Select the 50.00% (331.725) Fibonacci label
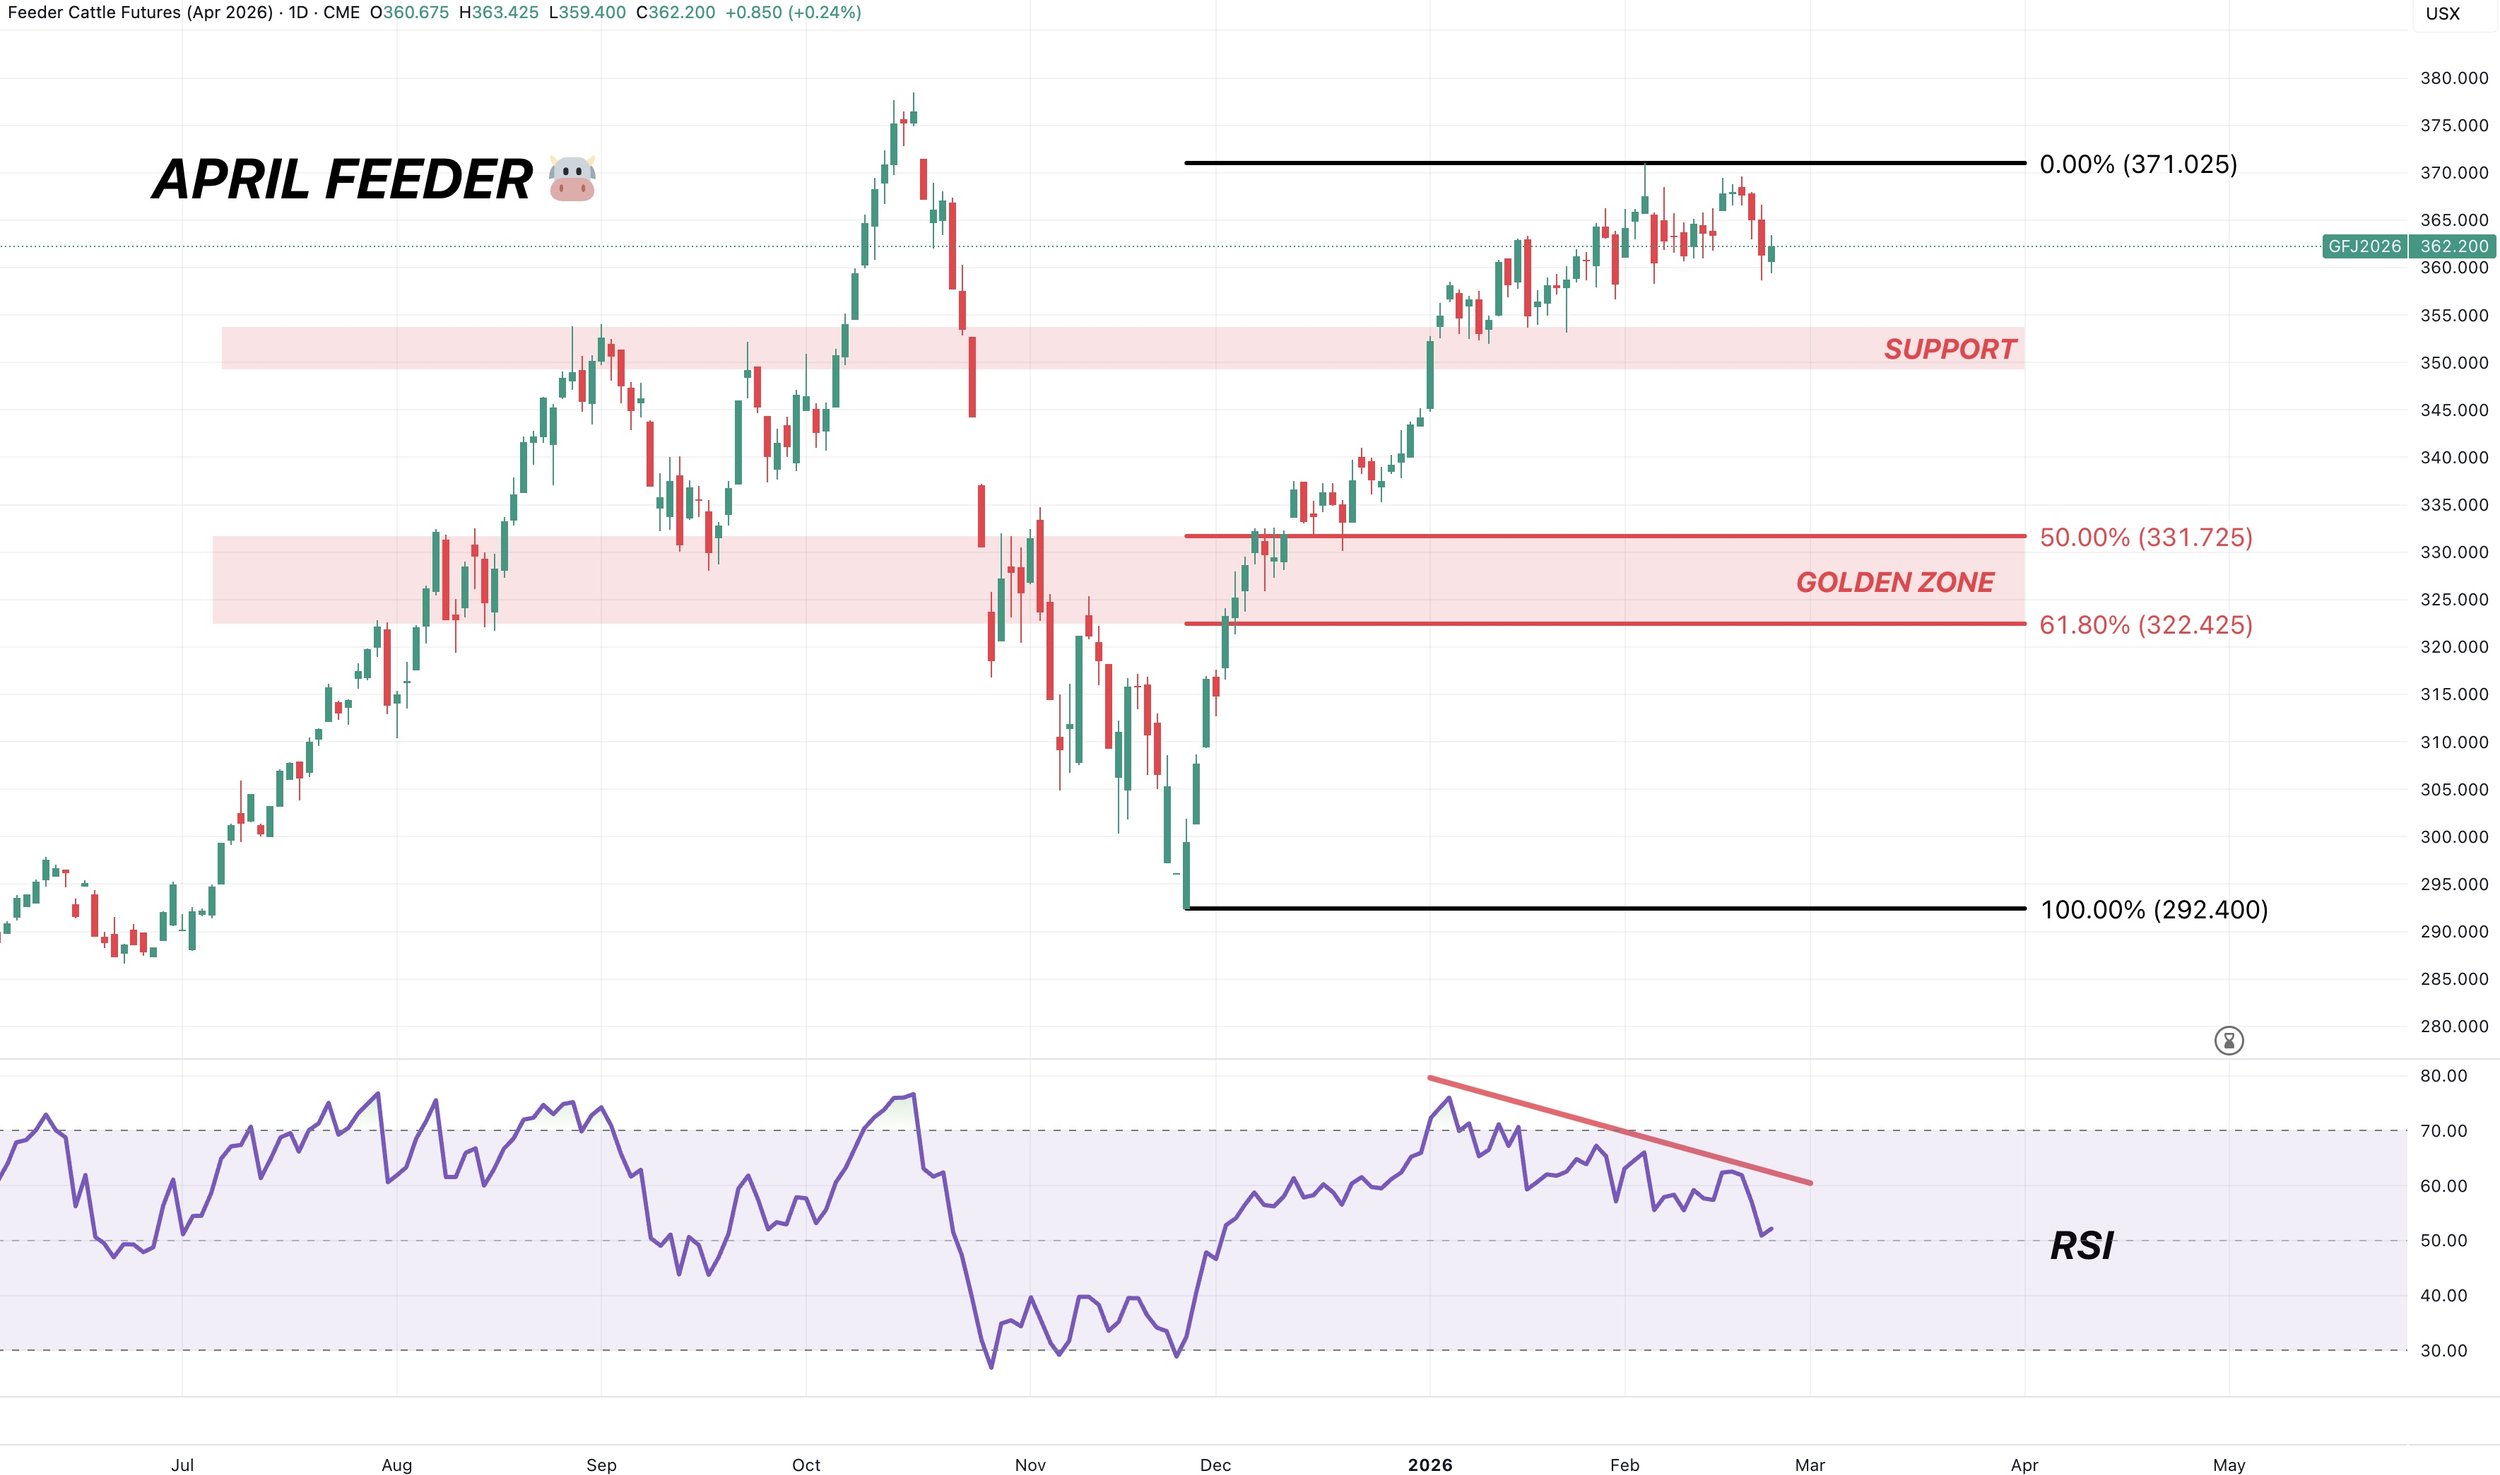Screen dimensions: 2500x1475 (x=2145, y=537)
